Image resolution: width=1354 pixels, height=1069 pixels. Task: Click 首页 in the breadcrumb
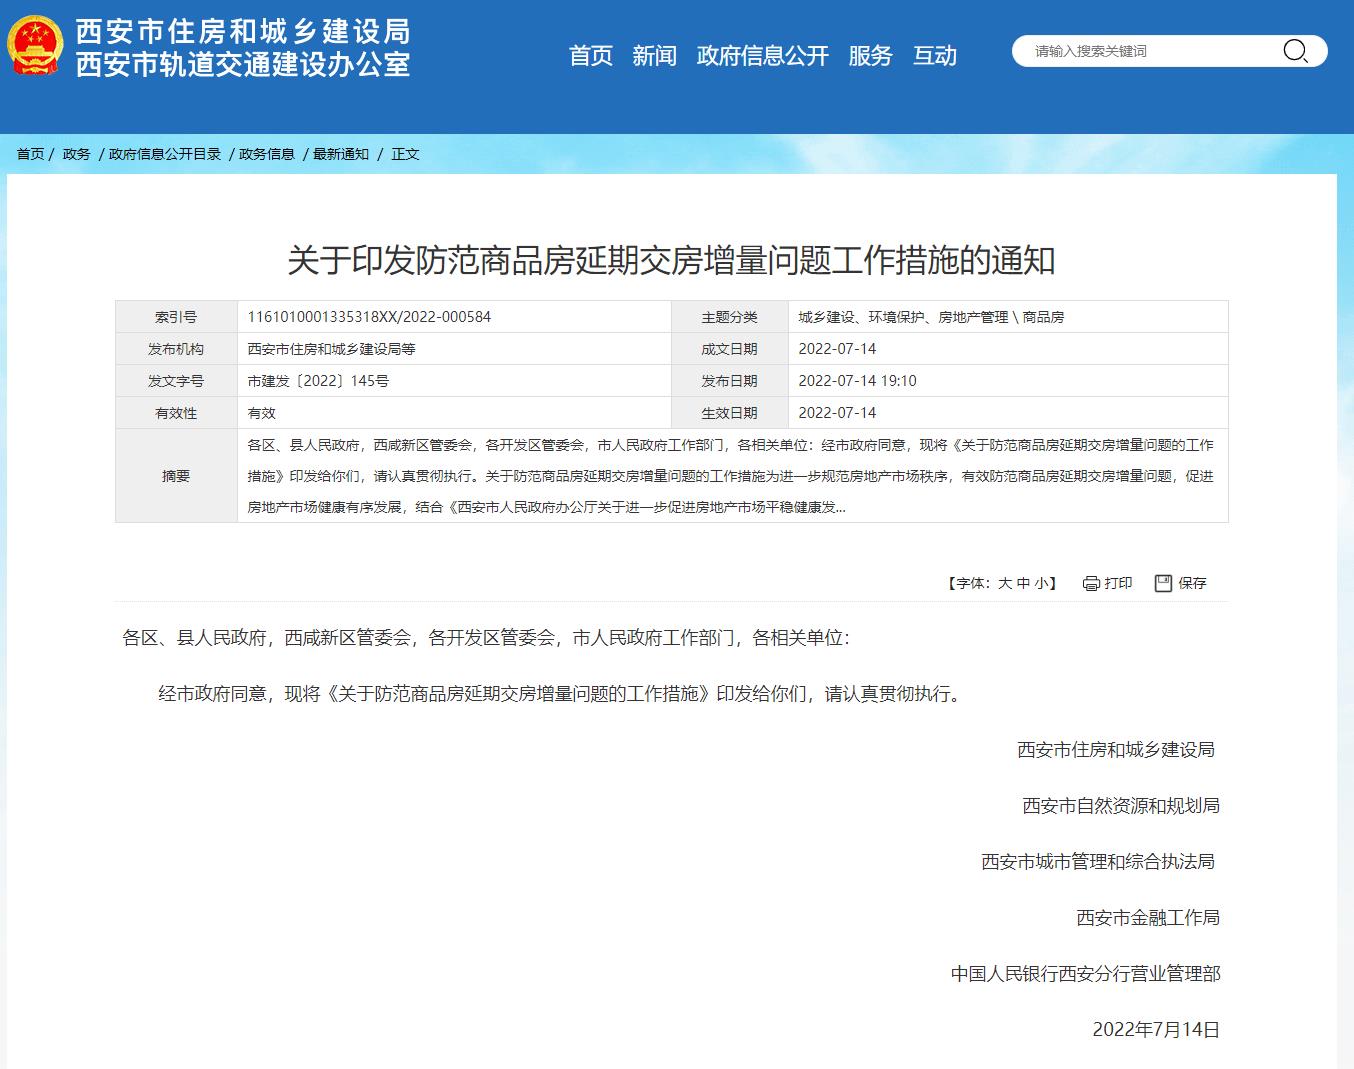click(x=30, y=154)
